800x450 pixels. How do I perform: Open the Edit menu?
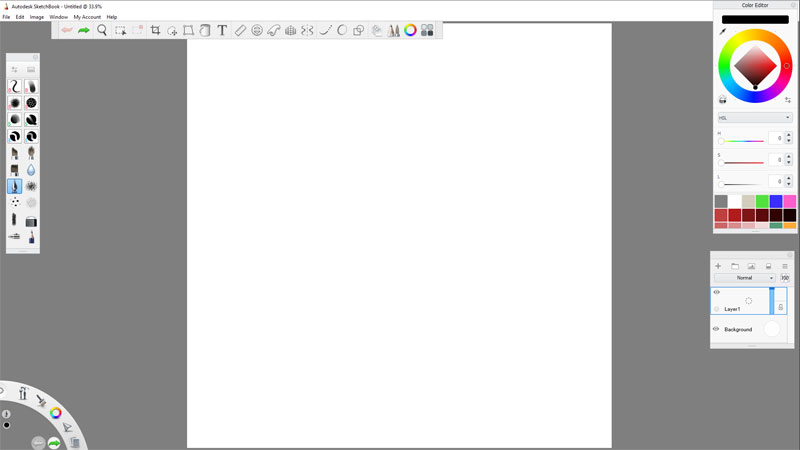pyautogui.click(x=20, y=17)
